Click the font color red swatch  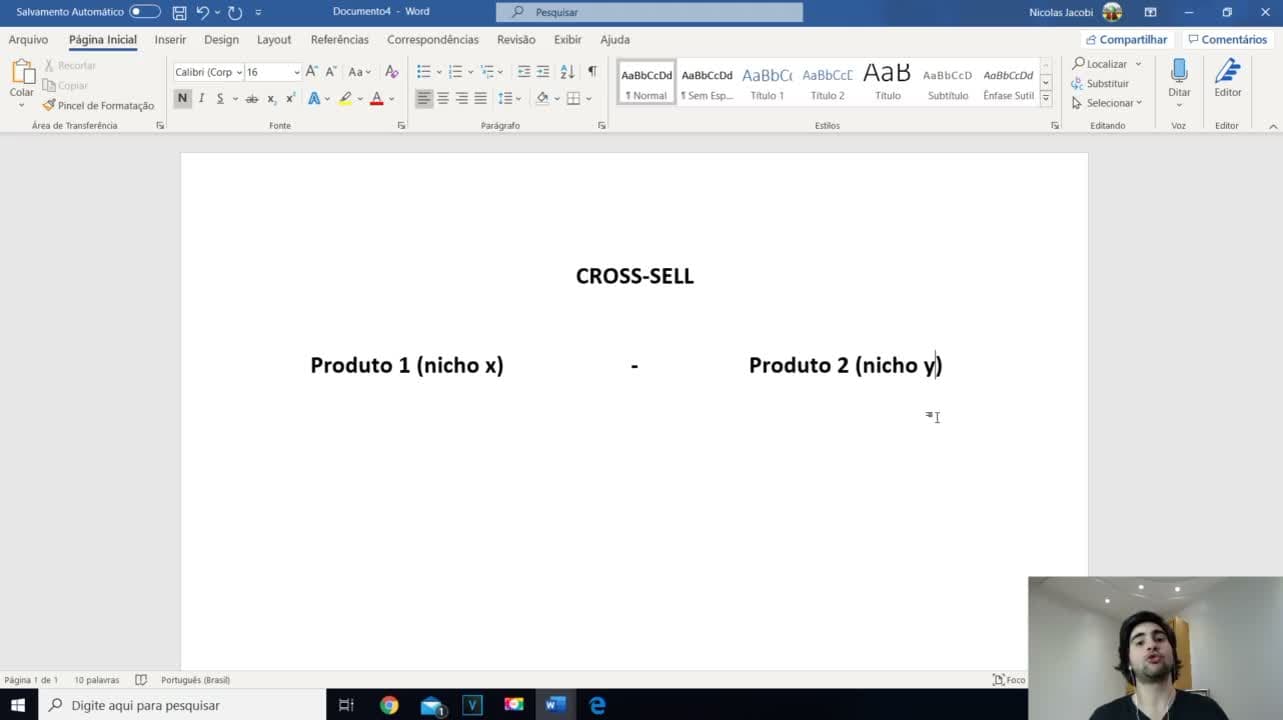click(x=376, y=98)
